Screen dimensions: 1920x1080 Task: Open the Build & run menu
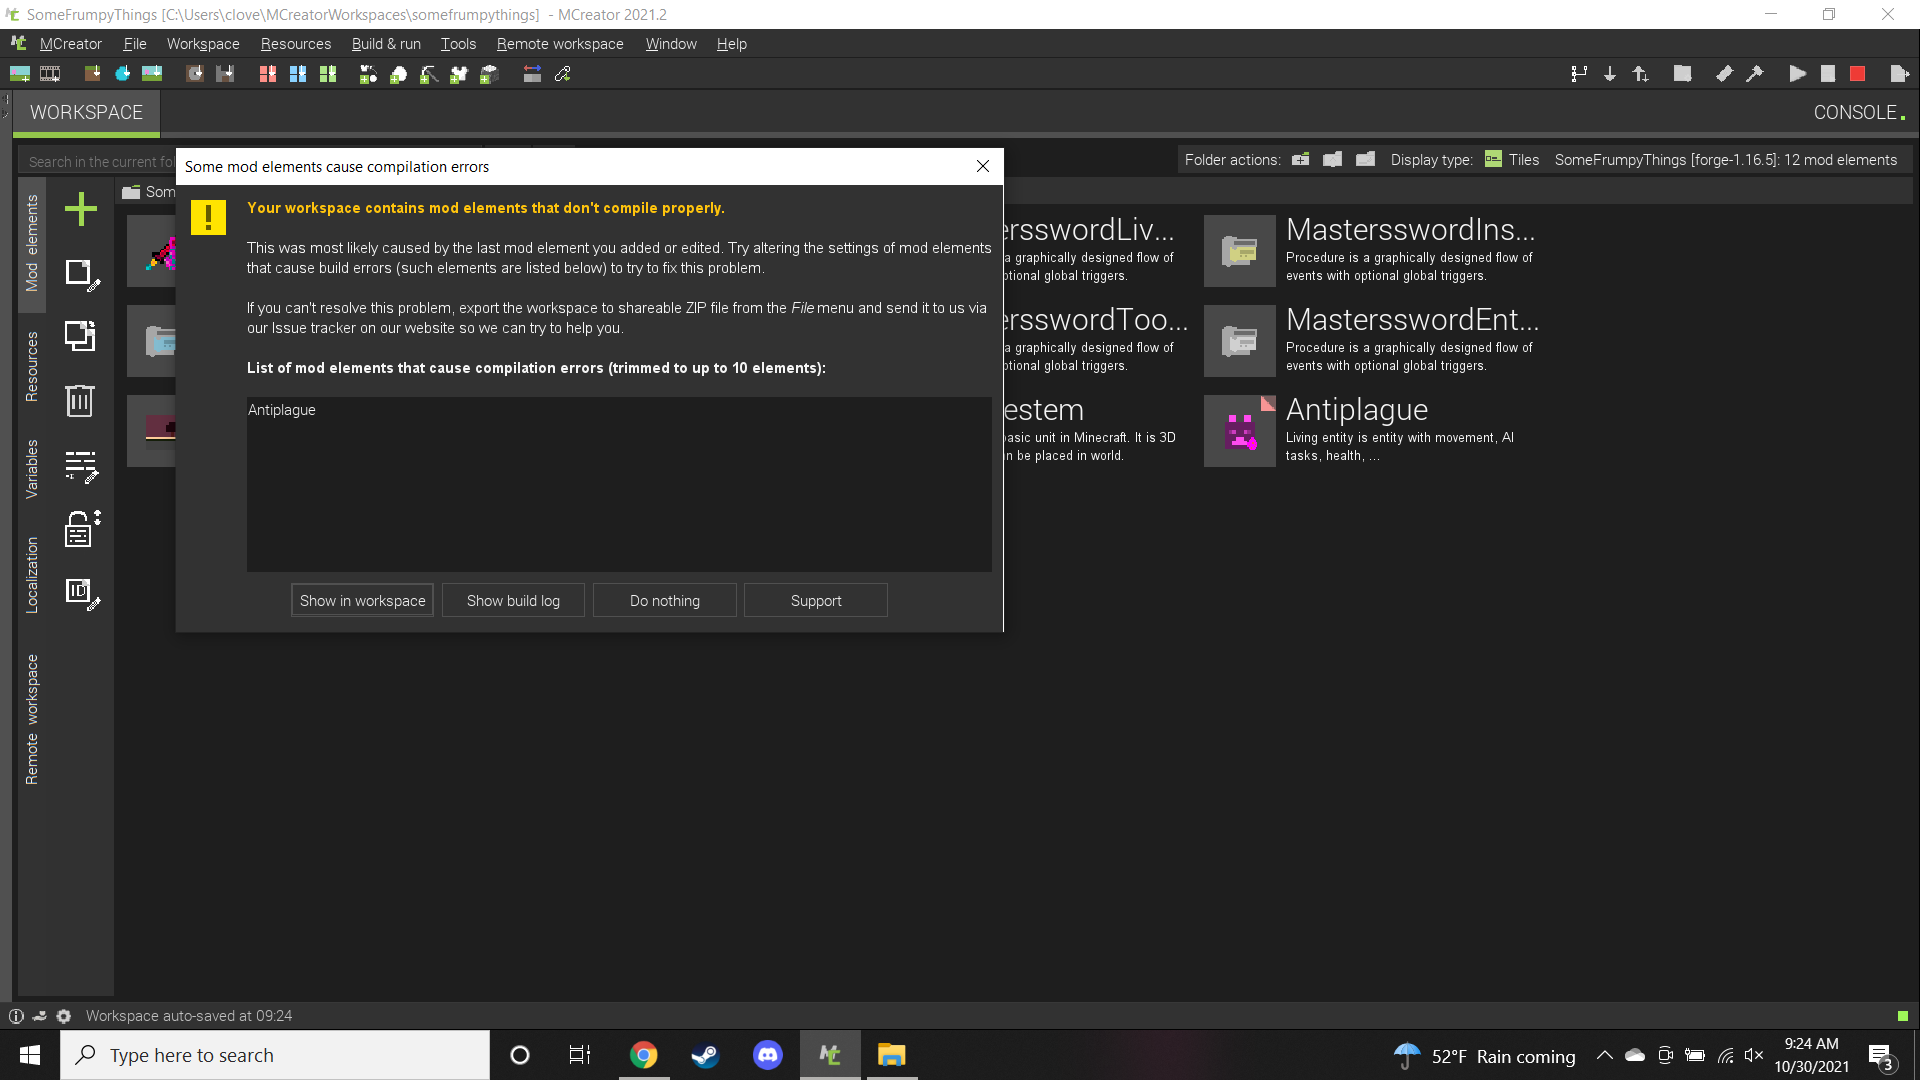(x=386, y=44)
